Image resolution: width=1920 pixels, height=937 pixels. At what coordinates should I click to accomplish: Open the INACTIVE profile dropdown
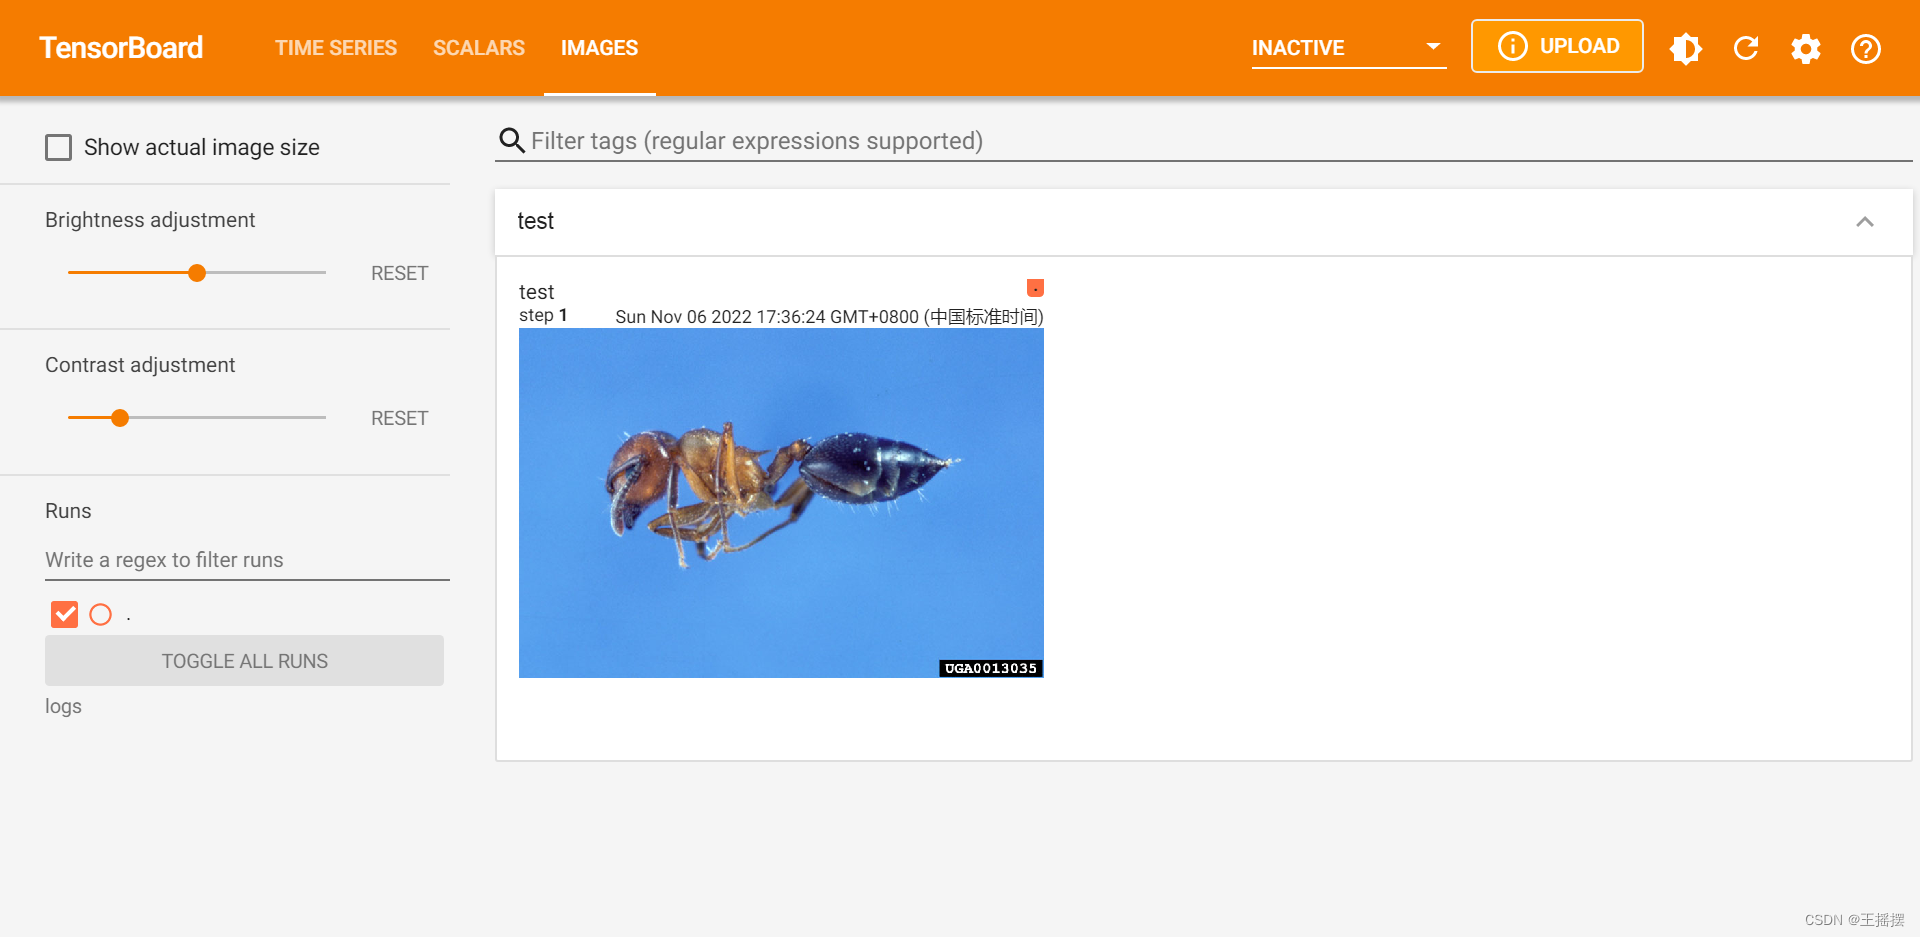pos(1433,46)
